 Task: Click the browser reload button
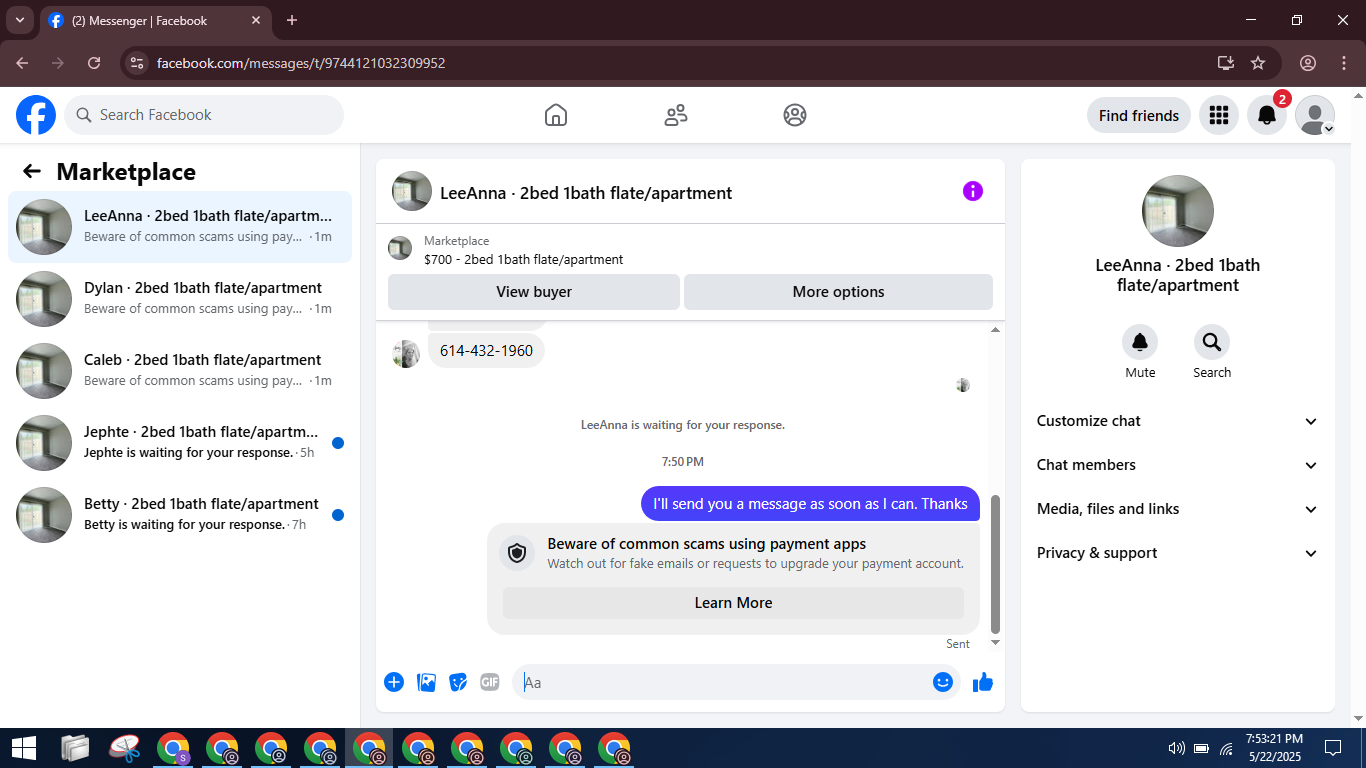pos(94,63)
